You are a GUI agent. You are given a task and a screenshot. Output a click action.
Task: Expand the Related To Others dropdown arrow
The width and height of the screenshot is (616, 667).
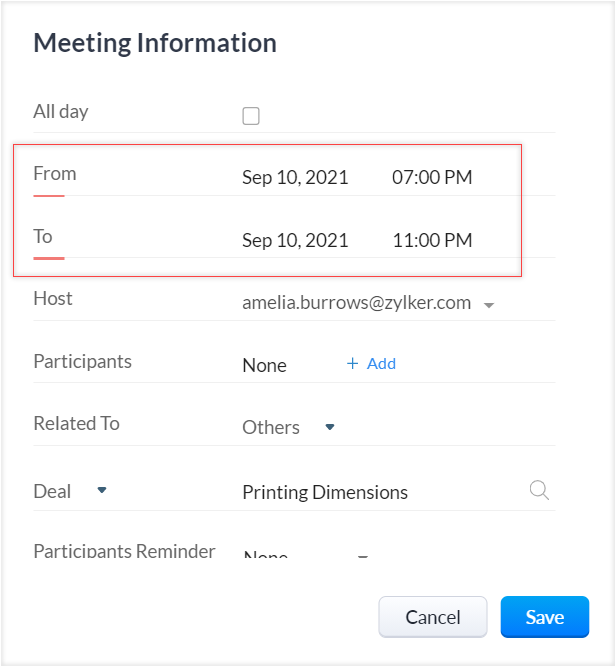click(330, 427)
